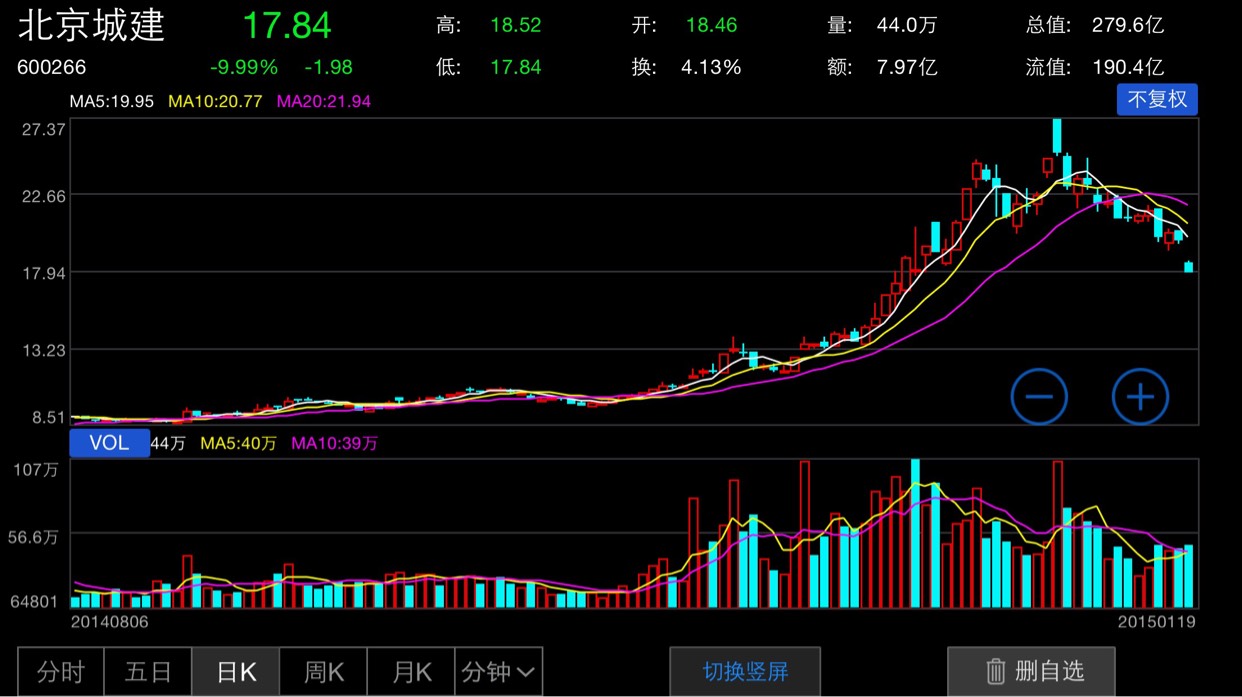
Task: Click the MA20:21.94 indicator label
Action: pyautogui.click(x=324, y=101)
